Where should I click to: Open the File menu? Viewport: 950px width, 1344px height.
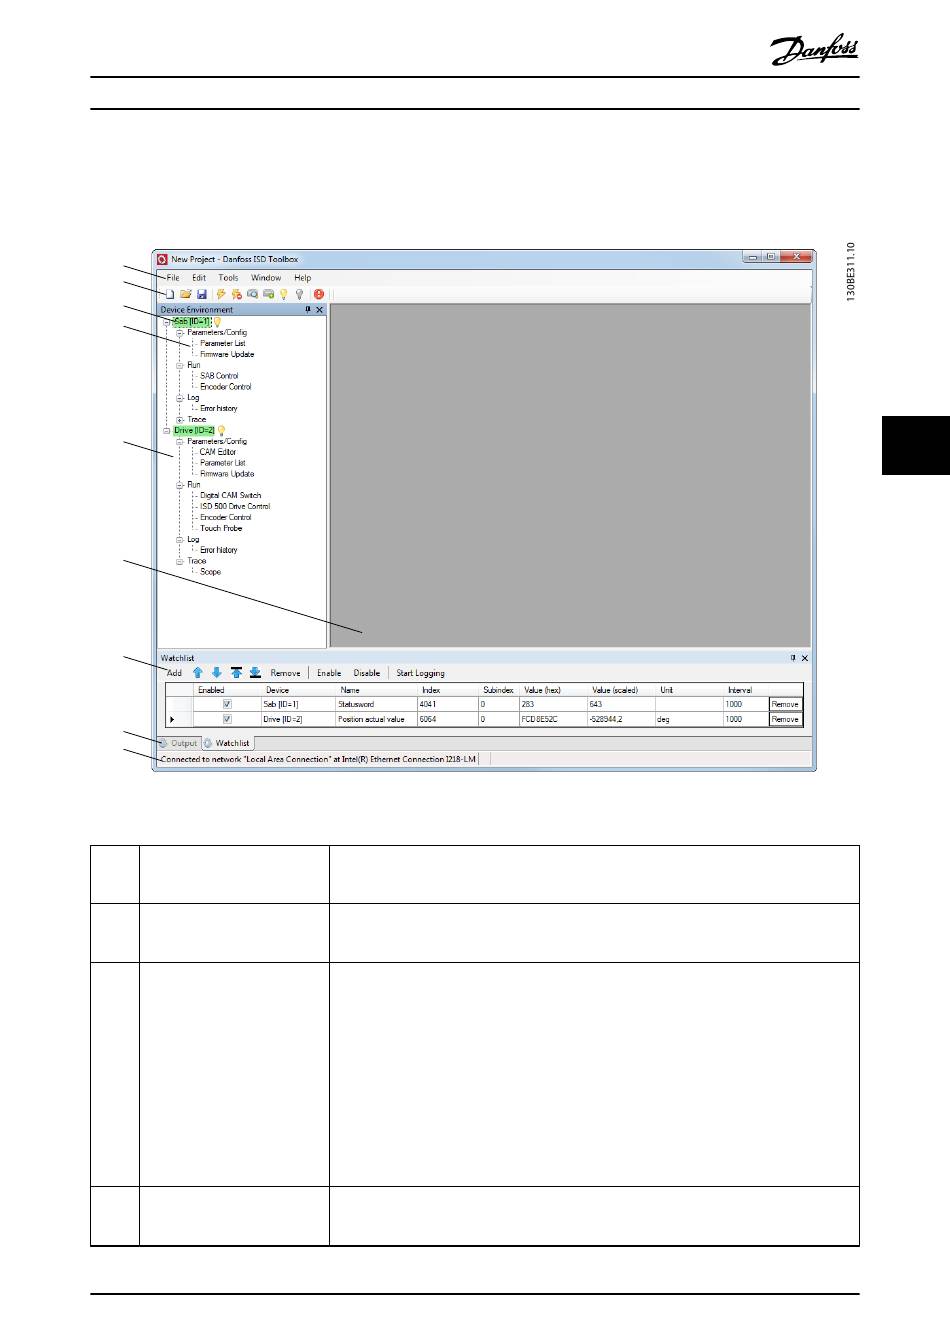tap(173, 278)
